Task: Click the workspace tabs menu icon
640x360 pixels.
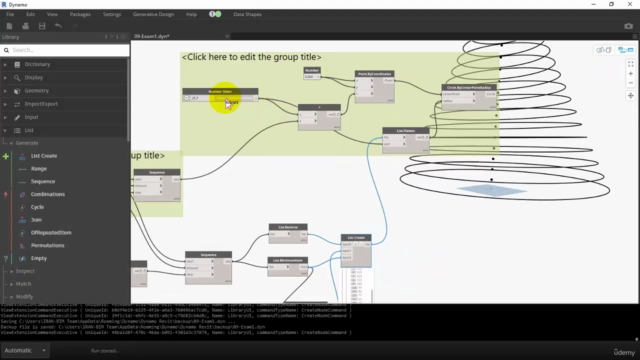Action: [x=635, y=36]
